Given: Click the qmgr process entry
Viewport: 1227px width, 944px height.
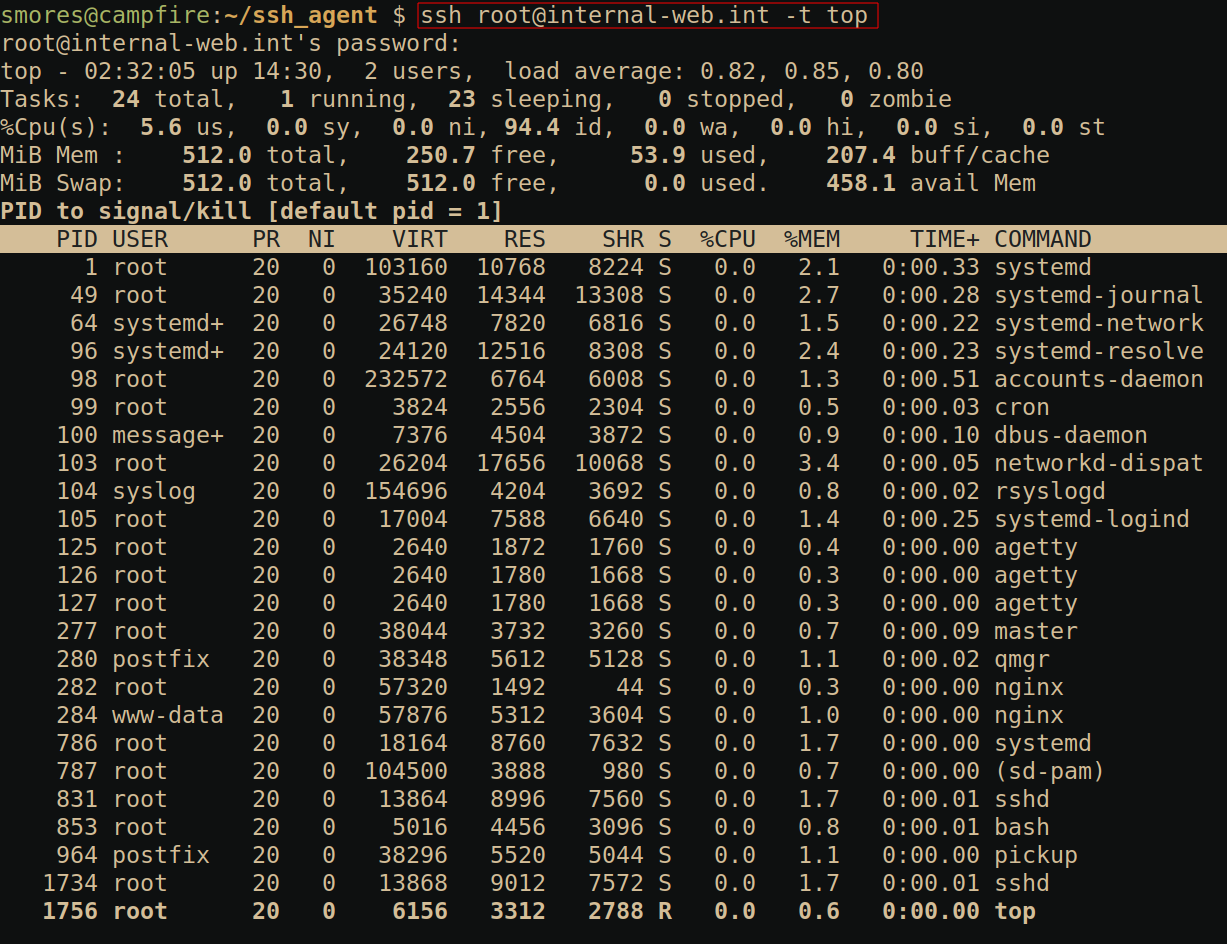Looking at the screenshot, I should [1021, 659].
